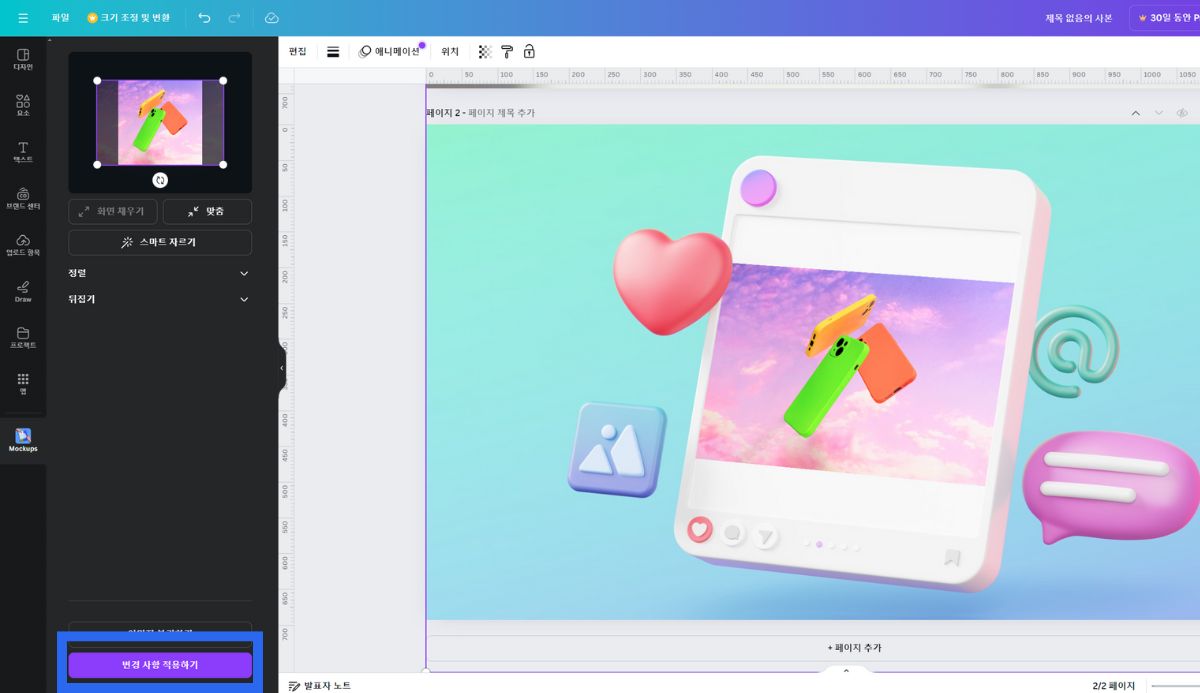This screenshot has height=693, width=1200.
Task: Click the 페이지 2 label above canvas
Action: (x=442, y=113)
